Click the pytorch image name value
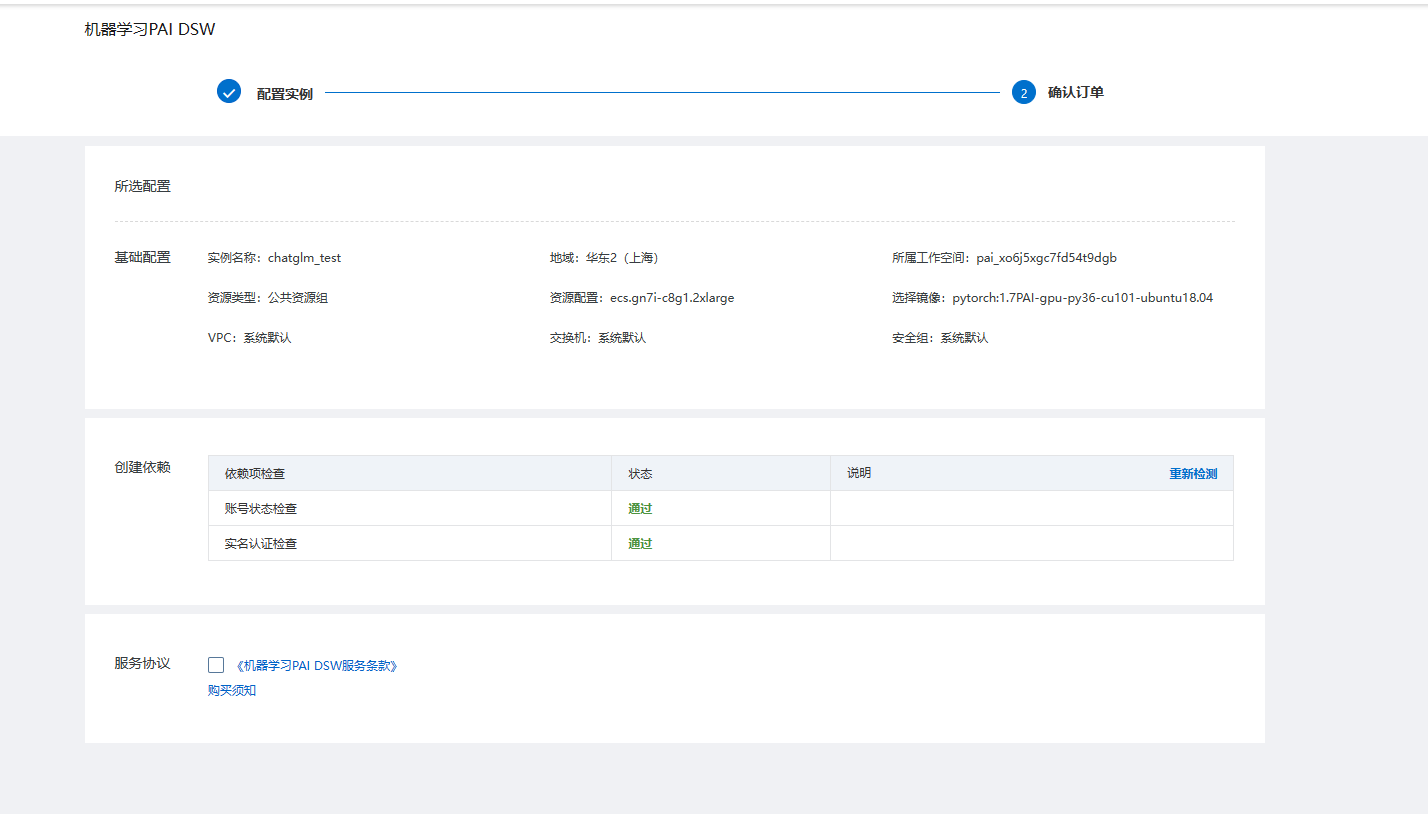Viewport: 1428px width, 814px height. coord(1082,298)
